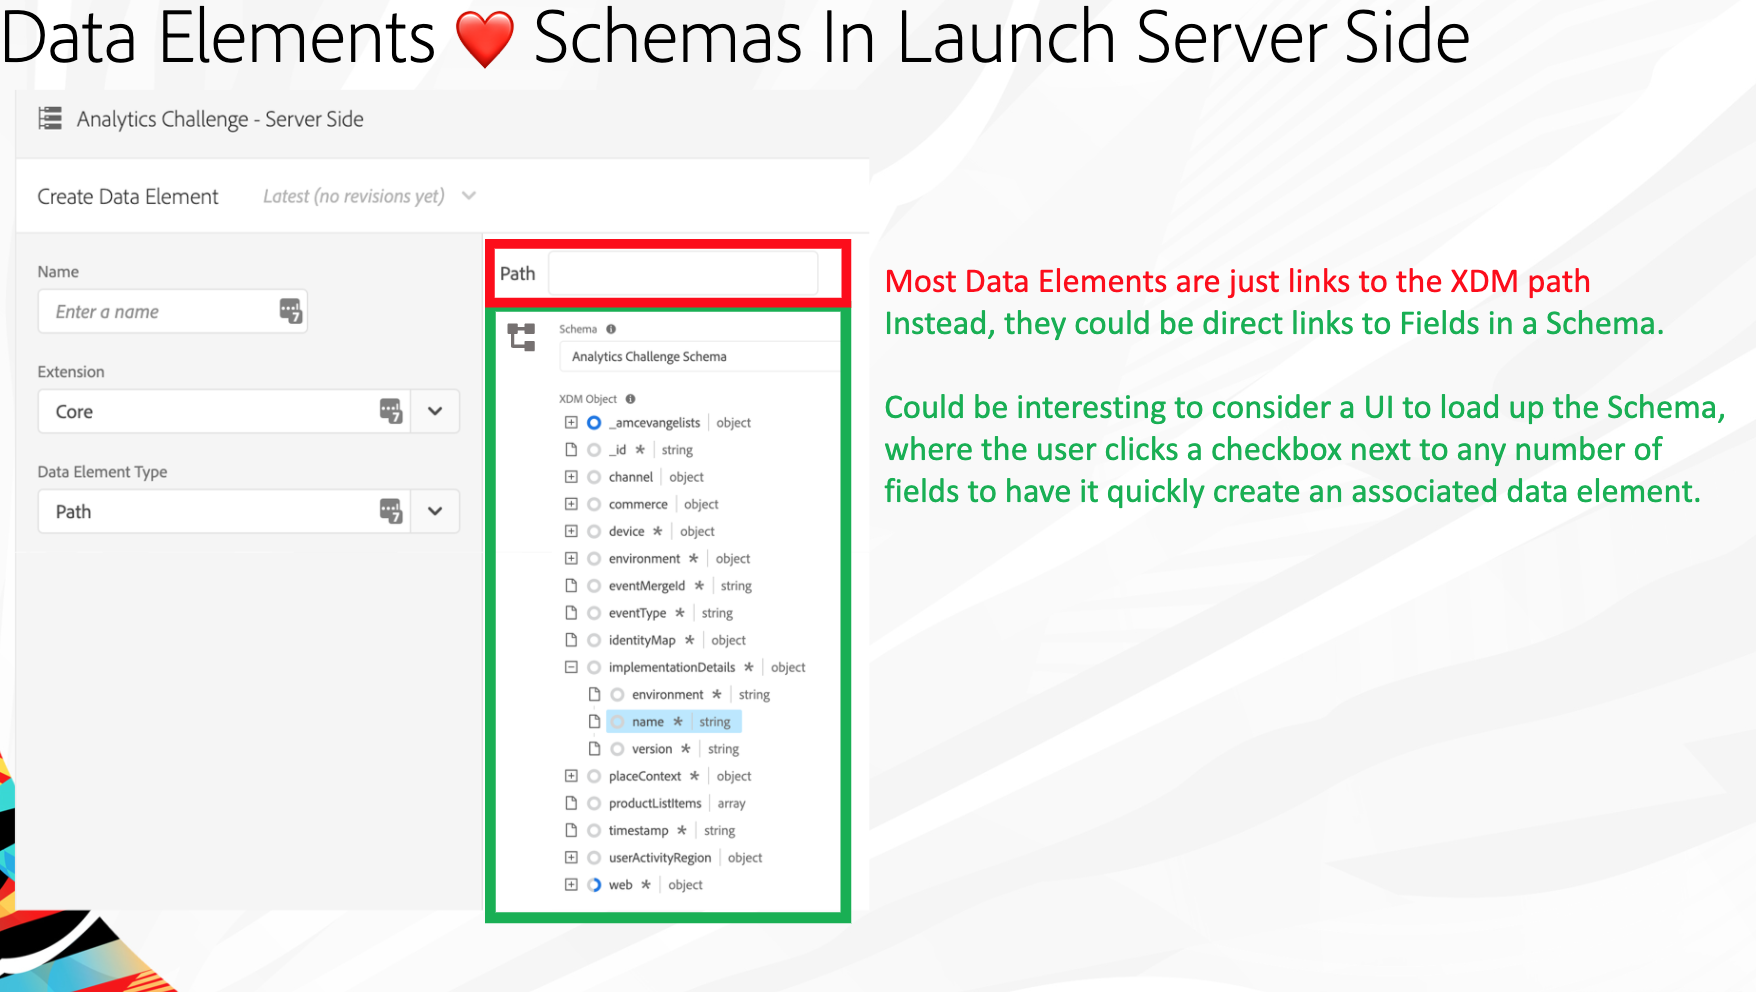Click the Analytics Challenge Schema field
The height and width of the screenshot is (992, 1756).
pos(700,357)
